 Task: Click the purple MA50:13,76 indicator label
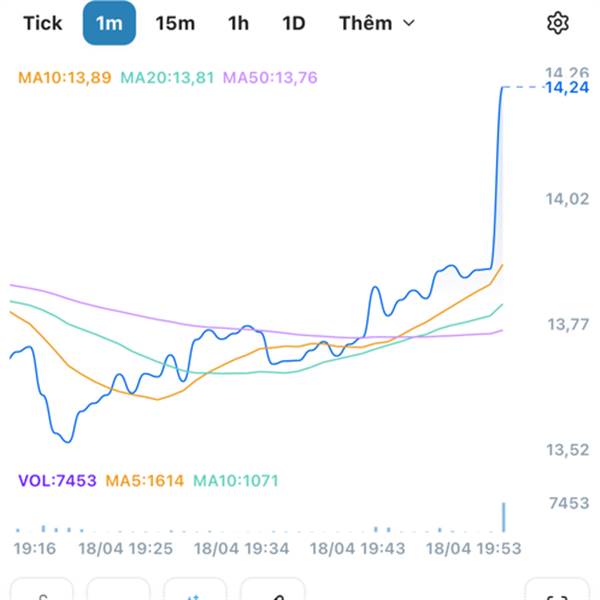270,77
